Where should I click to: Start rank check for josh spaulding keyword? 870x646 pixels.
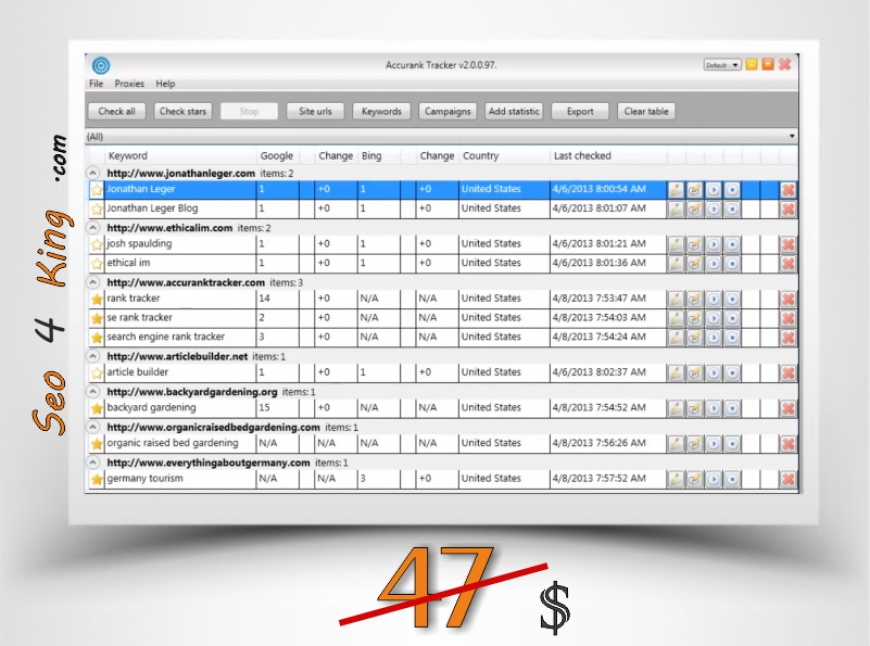click(x=714, y=244)
